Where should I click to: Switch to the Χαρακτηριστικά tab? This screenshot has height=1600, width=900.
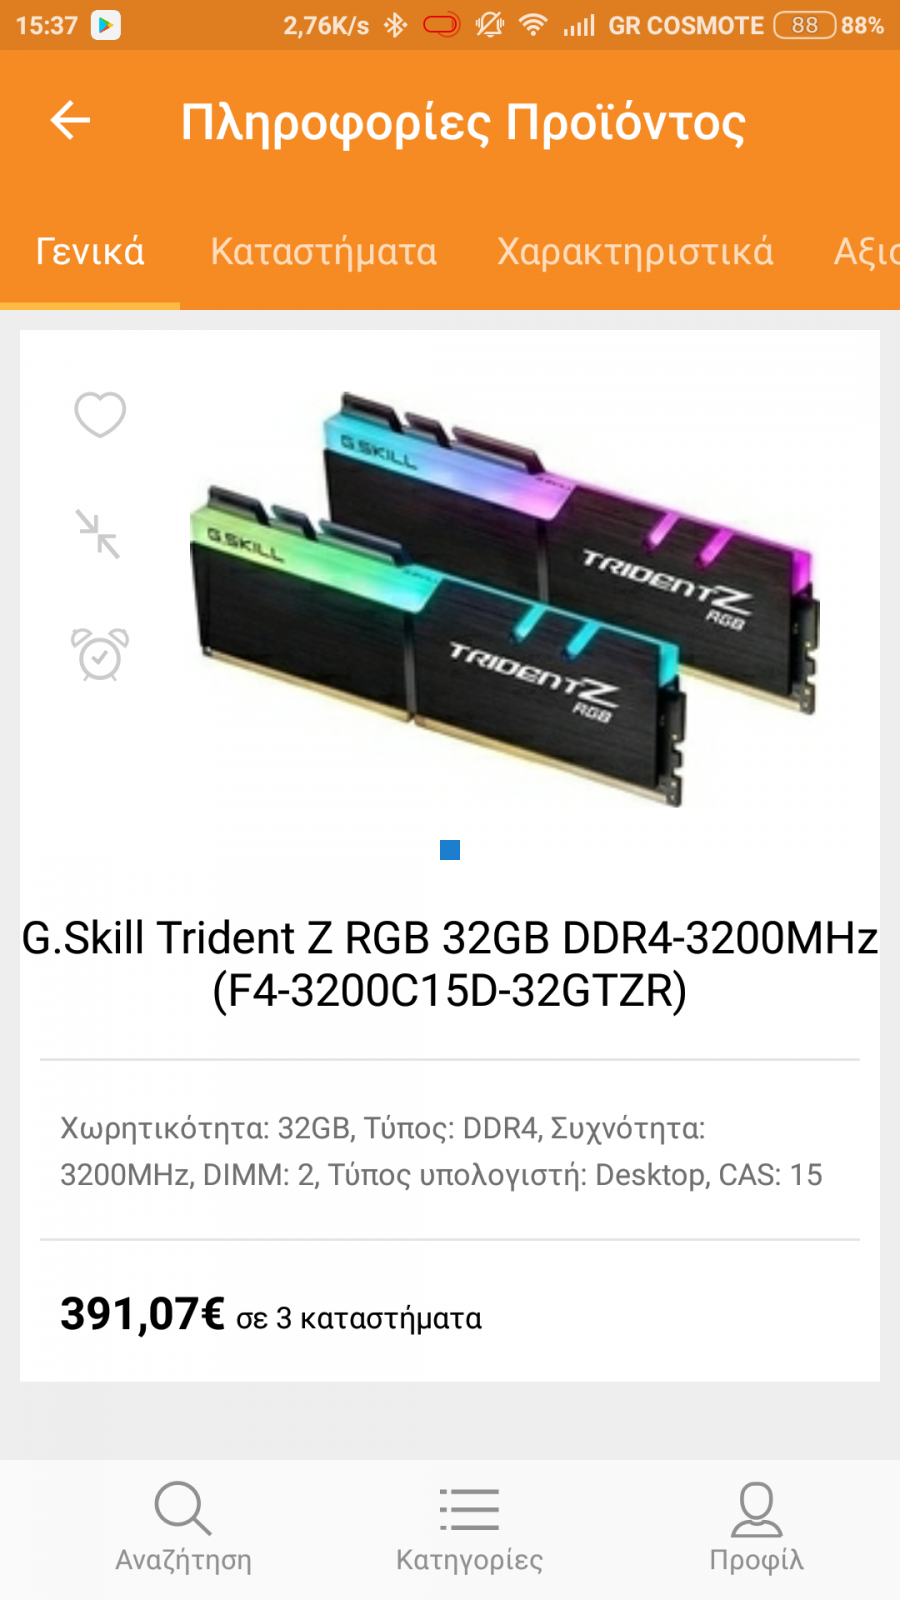[635, 252]
